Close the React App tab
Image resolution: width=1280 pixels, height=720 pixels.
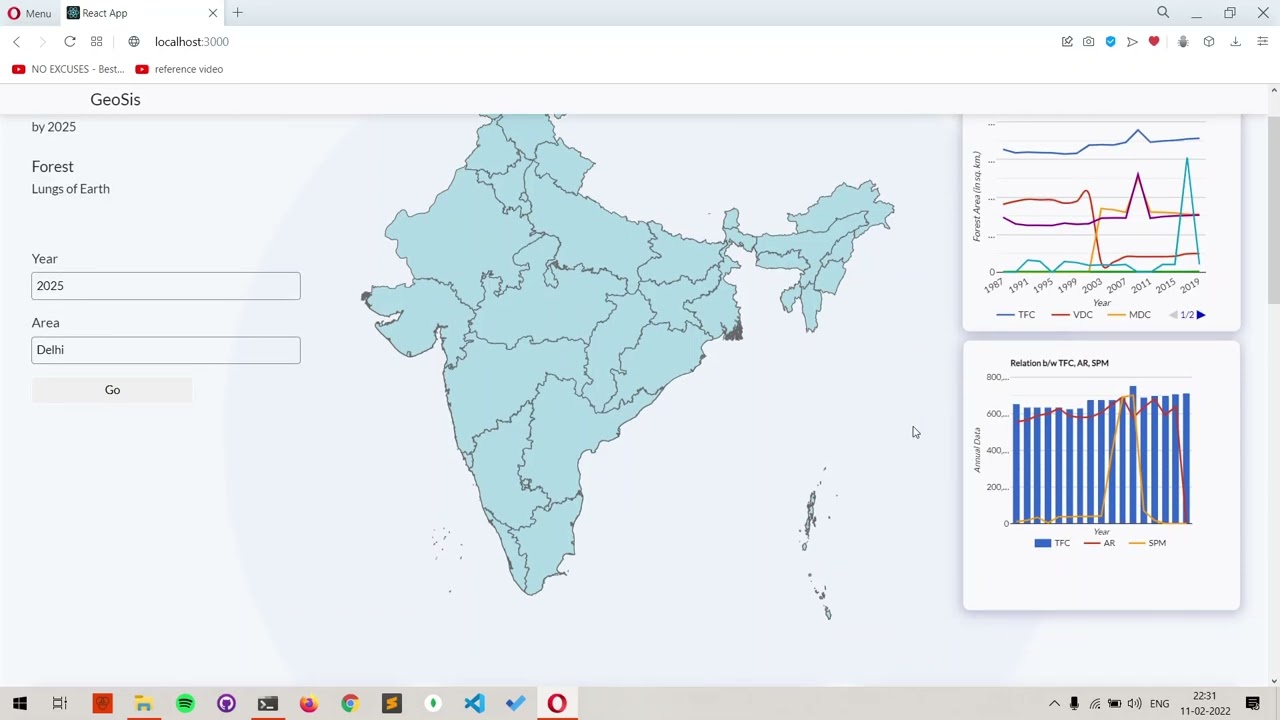click(212, 13)
